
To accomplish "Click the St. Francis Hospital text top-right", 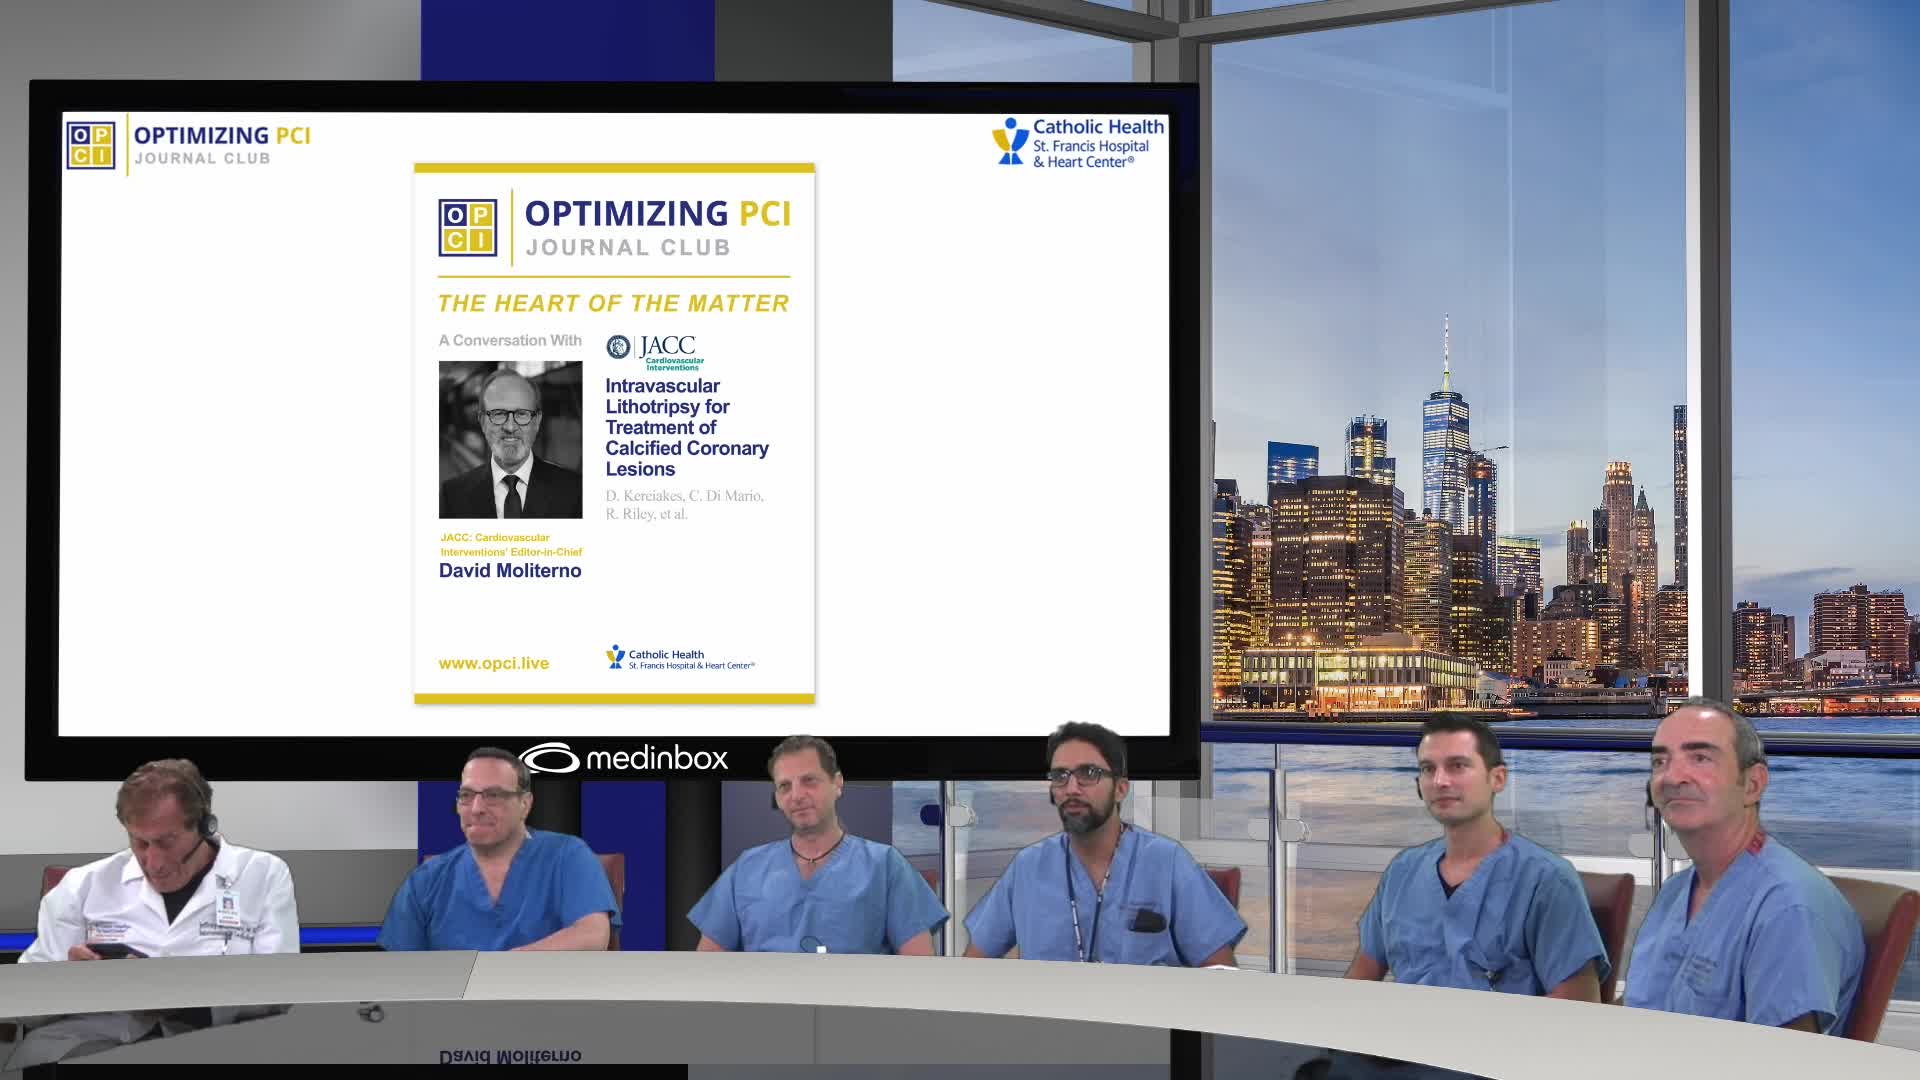I will point(1090,146).
